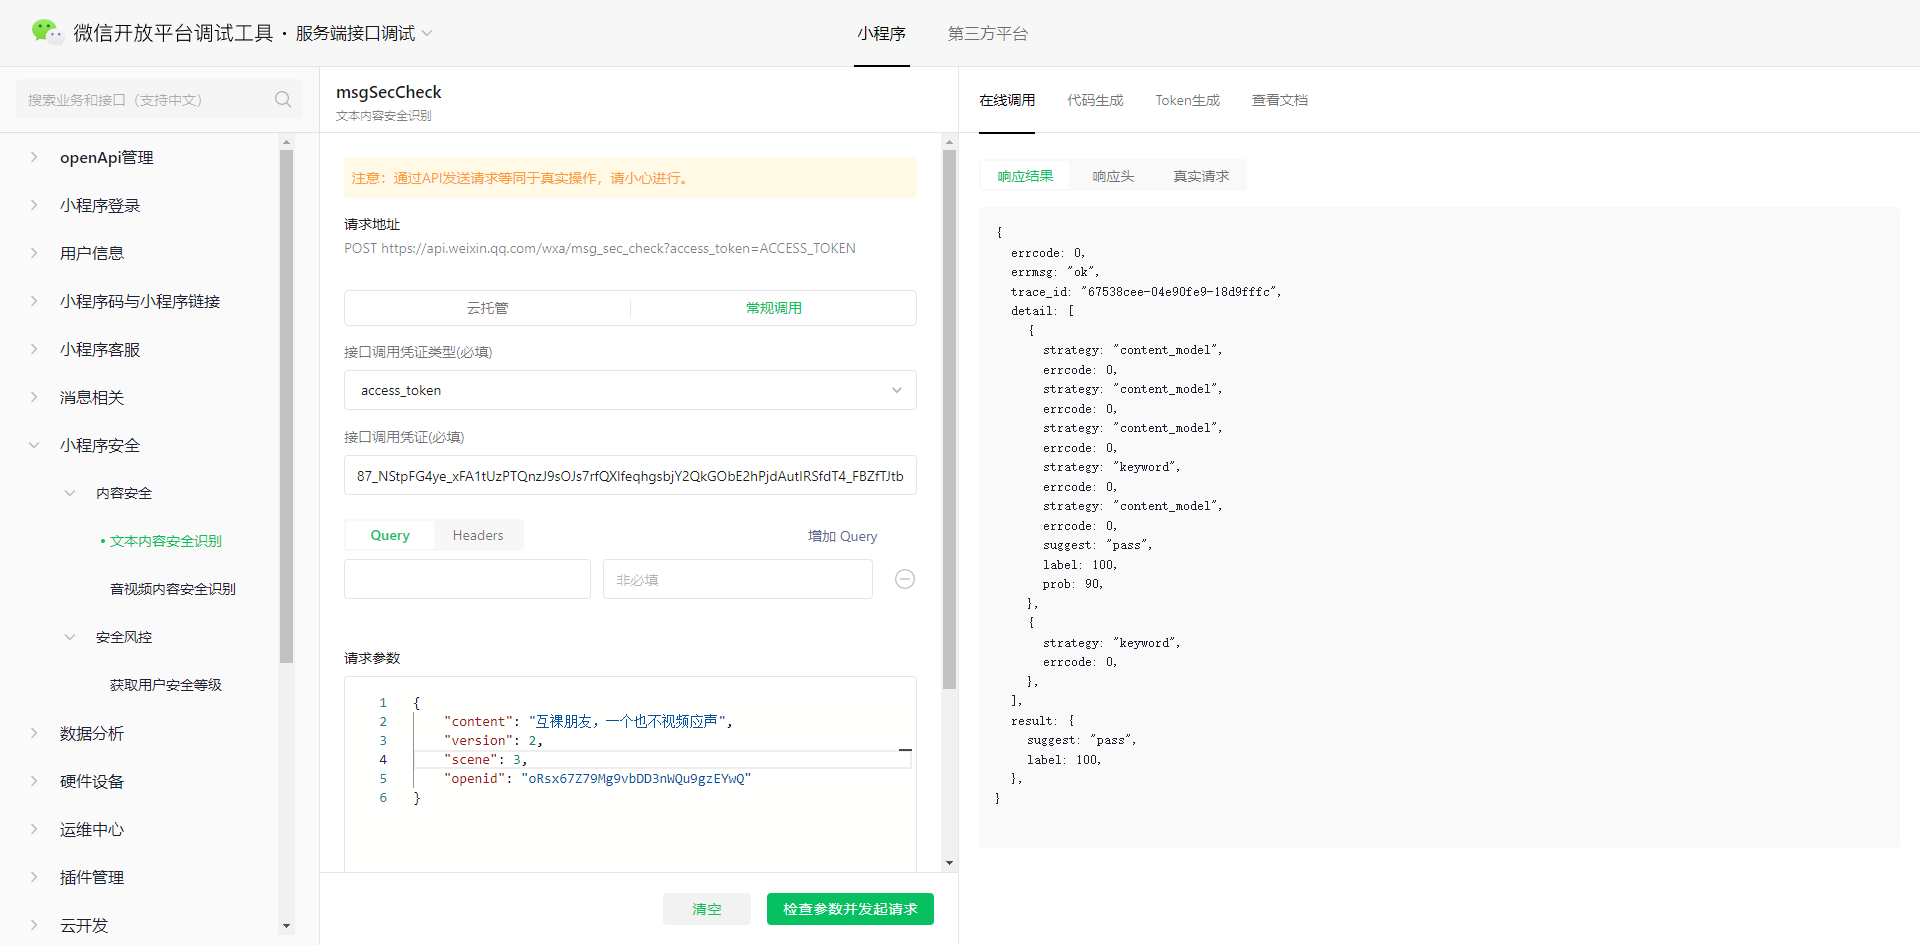
Task: Click the orange 注意 warning notice
Action: [630, 178]
